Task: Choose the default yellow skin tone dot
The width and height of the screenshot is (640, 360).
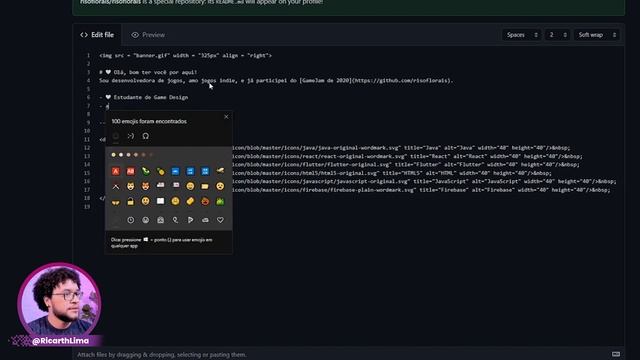Action: coord(113,155)
